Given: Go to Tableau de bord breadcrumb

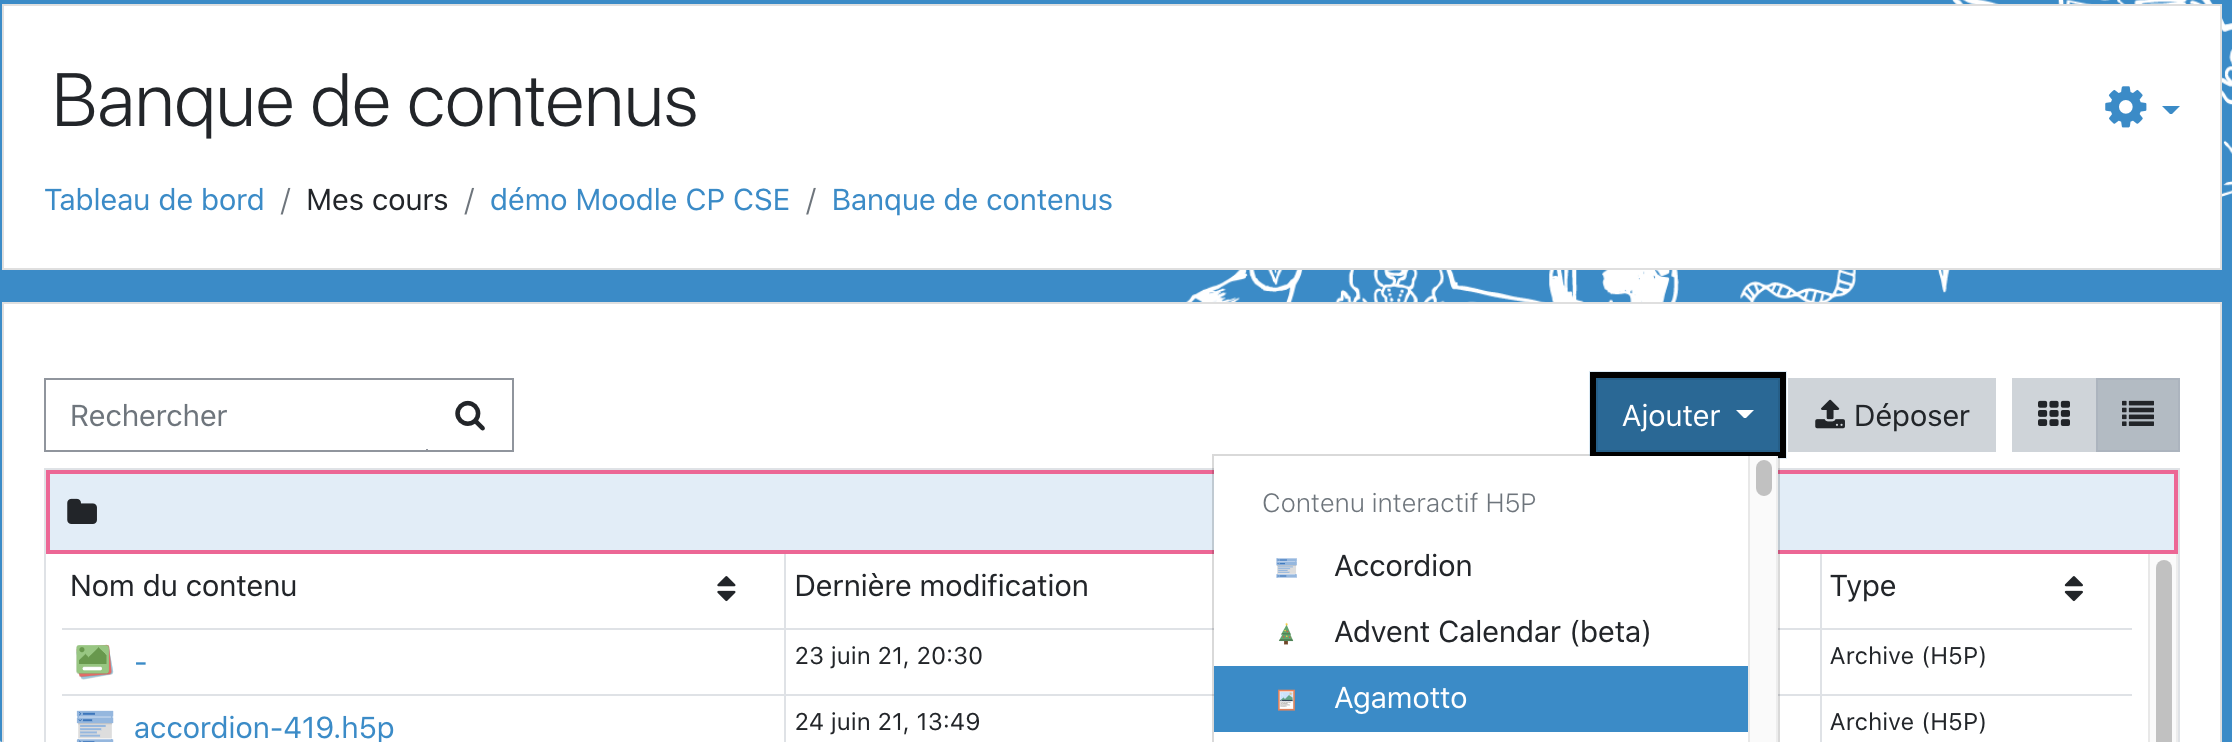Looking at the screenshot, I should pyautogui.click(x=154, y=200).
